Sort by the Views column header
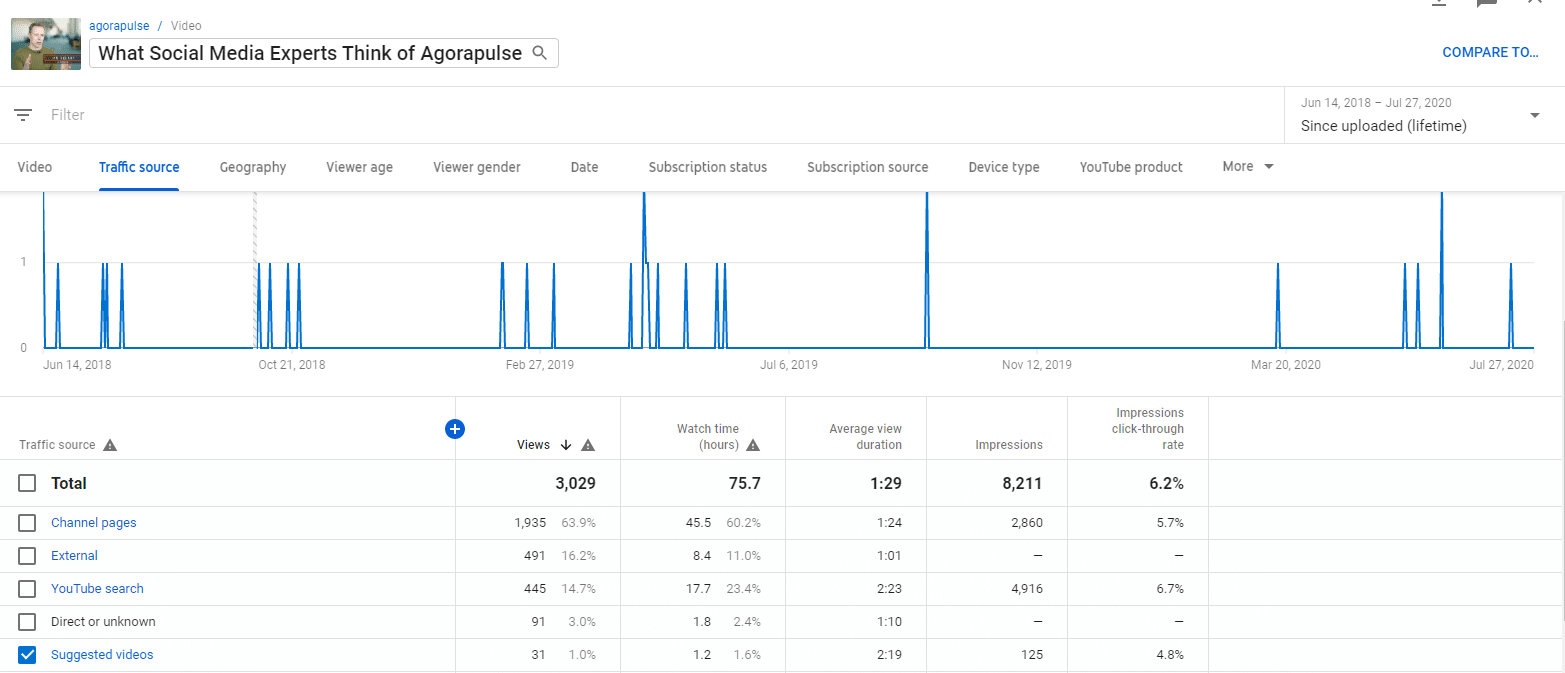The height and width of the screenshot is (673, 1565). [534, 445]
